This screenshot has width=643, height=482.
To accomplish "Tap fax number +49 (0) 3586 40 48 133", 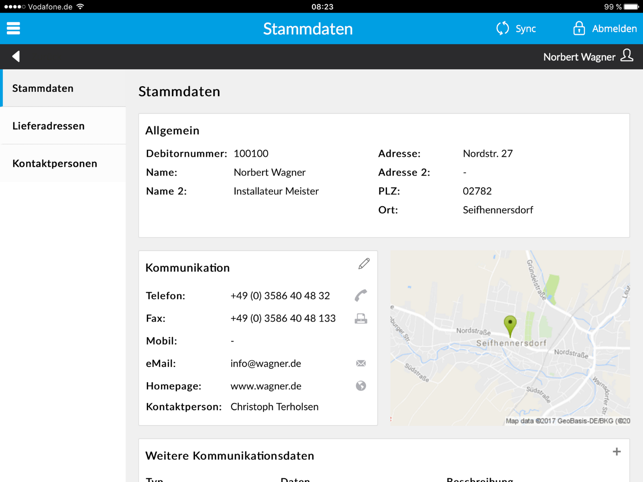I will (x=283, y=318).
